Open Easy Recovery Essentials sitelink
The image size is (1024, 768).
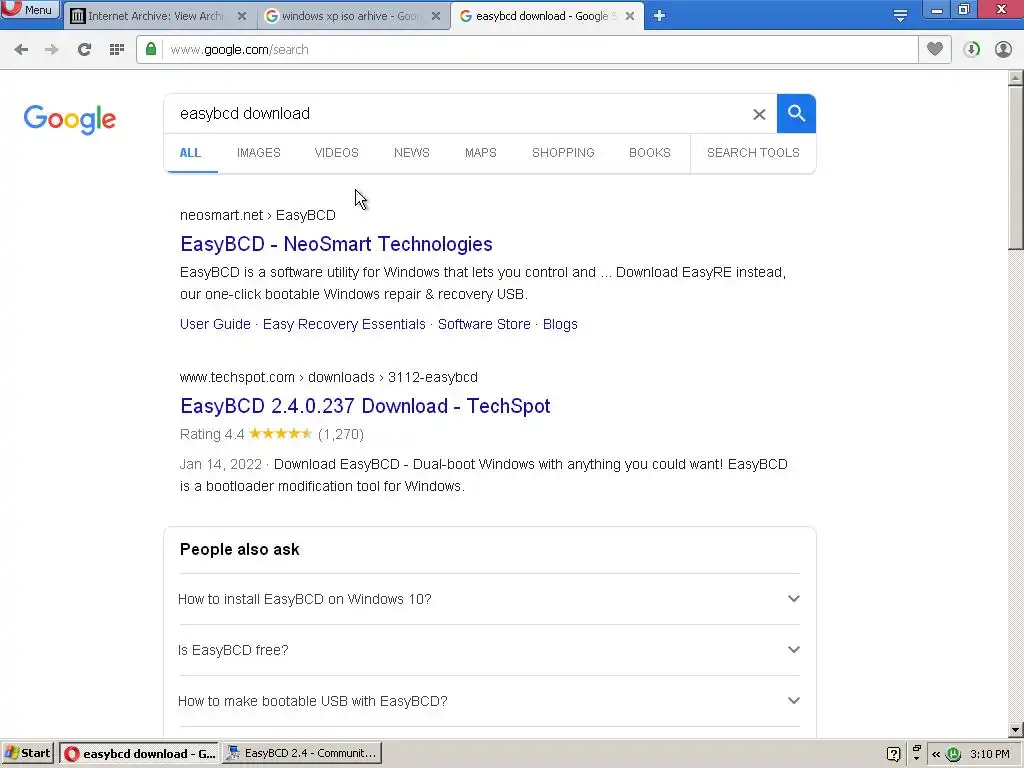(x=344, y=324)
